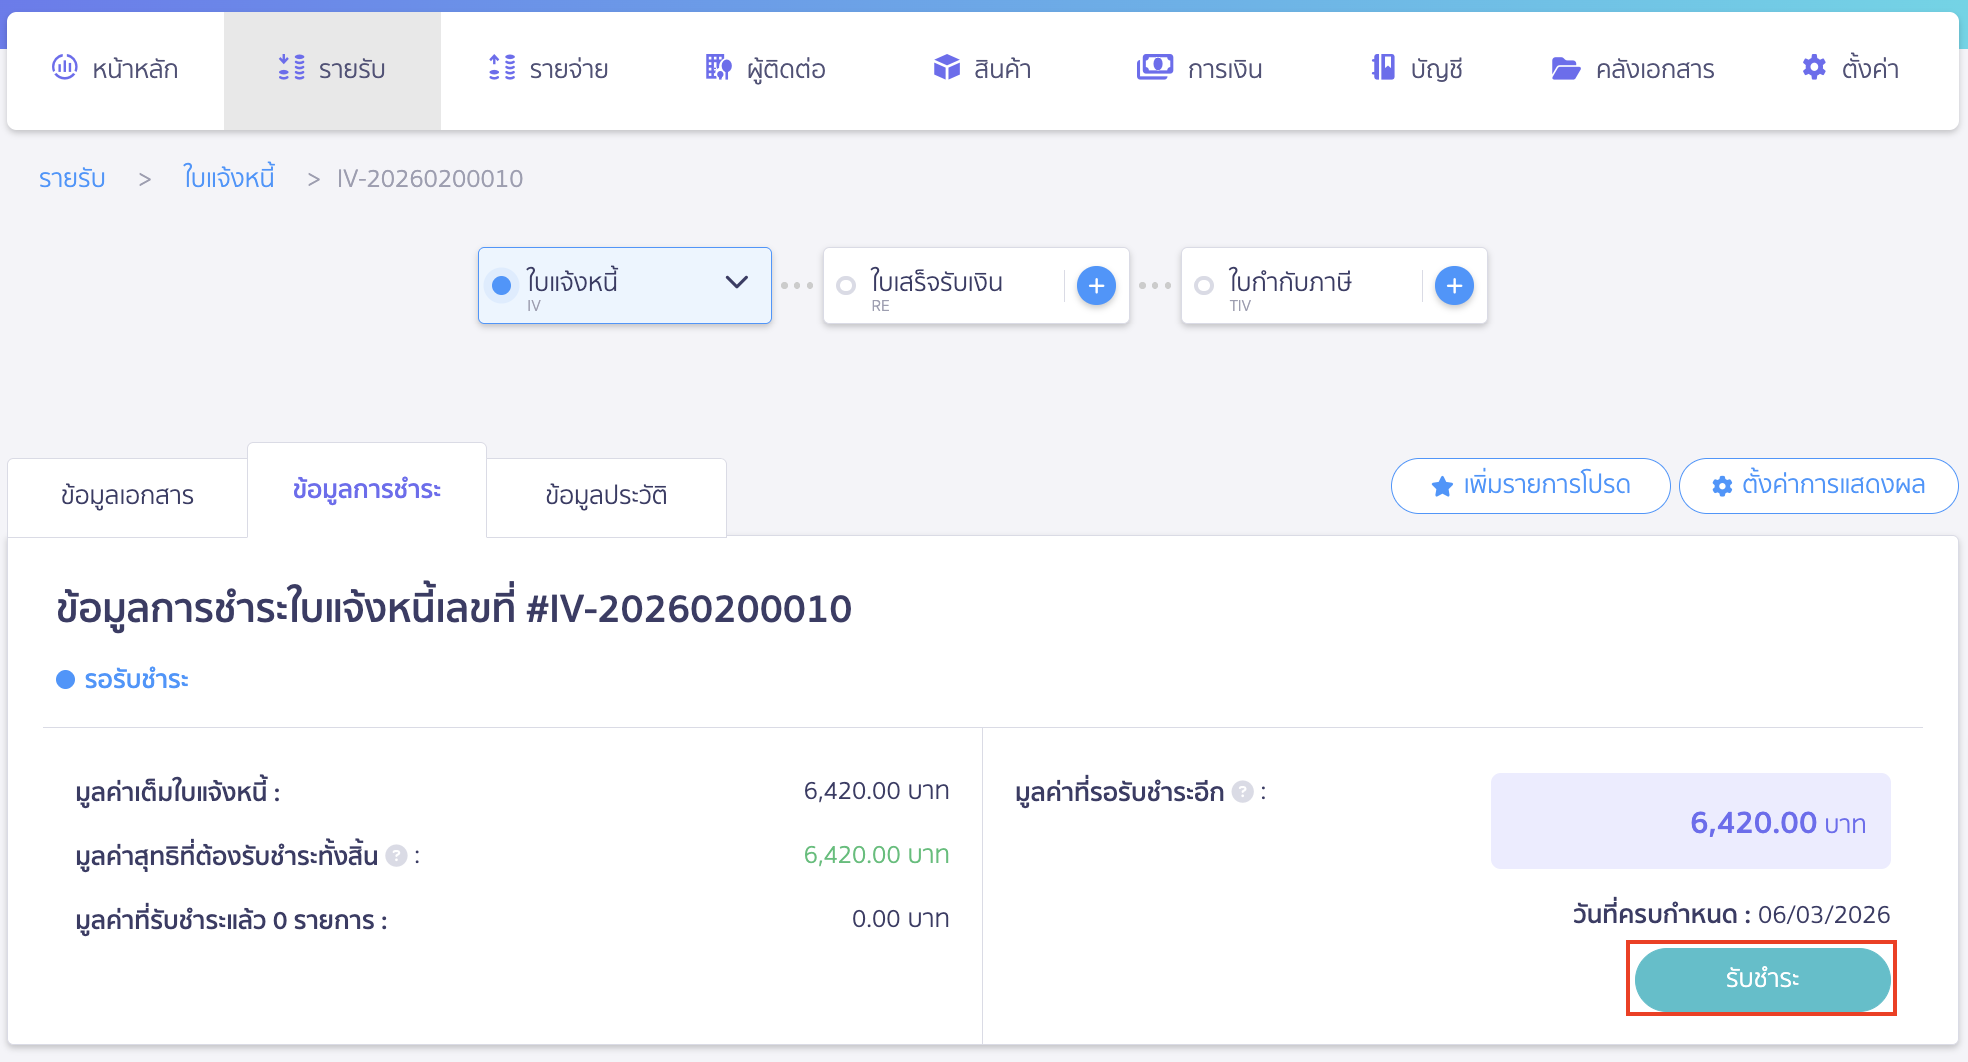Image resolution: width=1968 pixels, height=1062 pixels.
Task: Click the ตั้งค่า settings gear icon
Action: click(x=1813, y=68)
